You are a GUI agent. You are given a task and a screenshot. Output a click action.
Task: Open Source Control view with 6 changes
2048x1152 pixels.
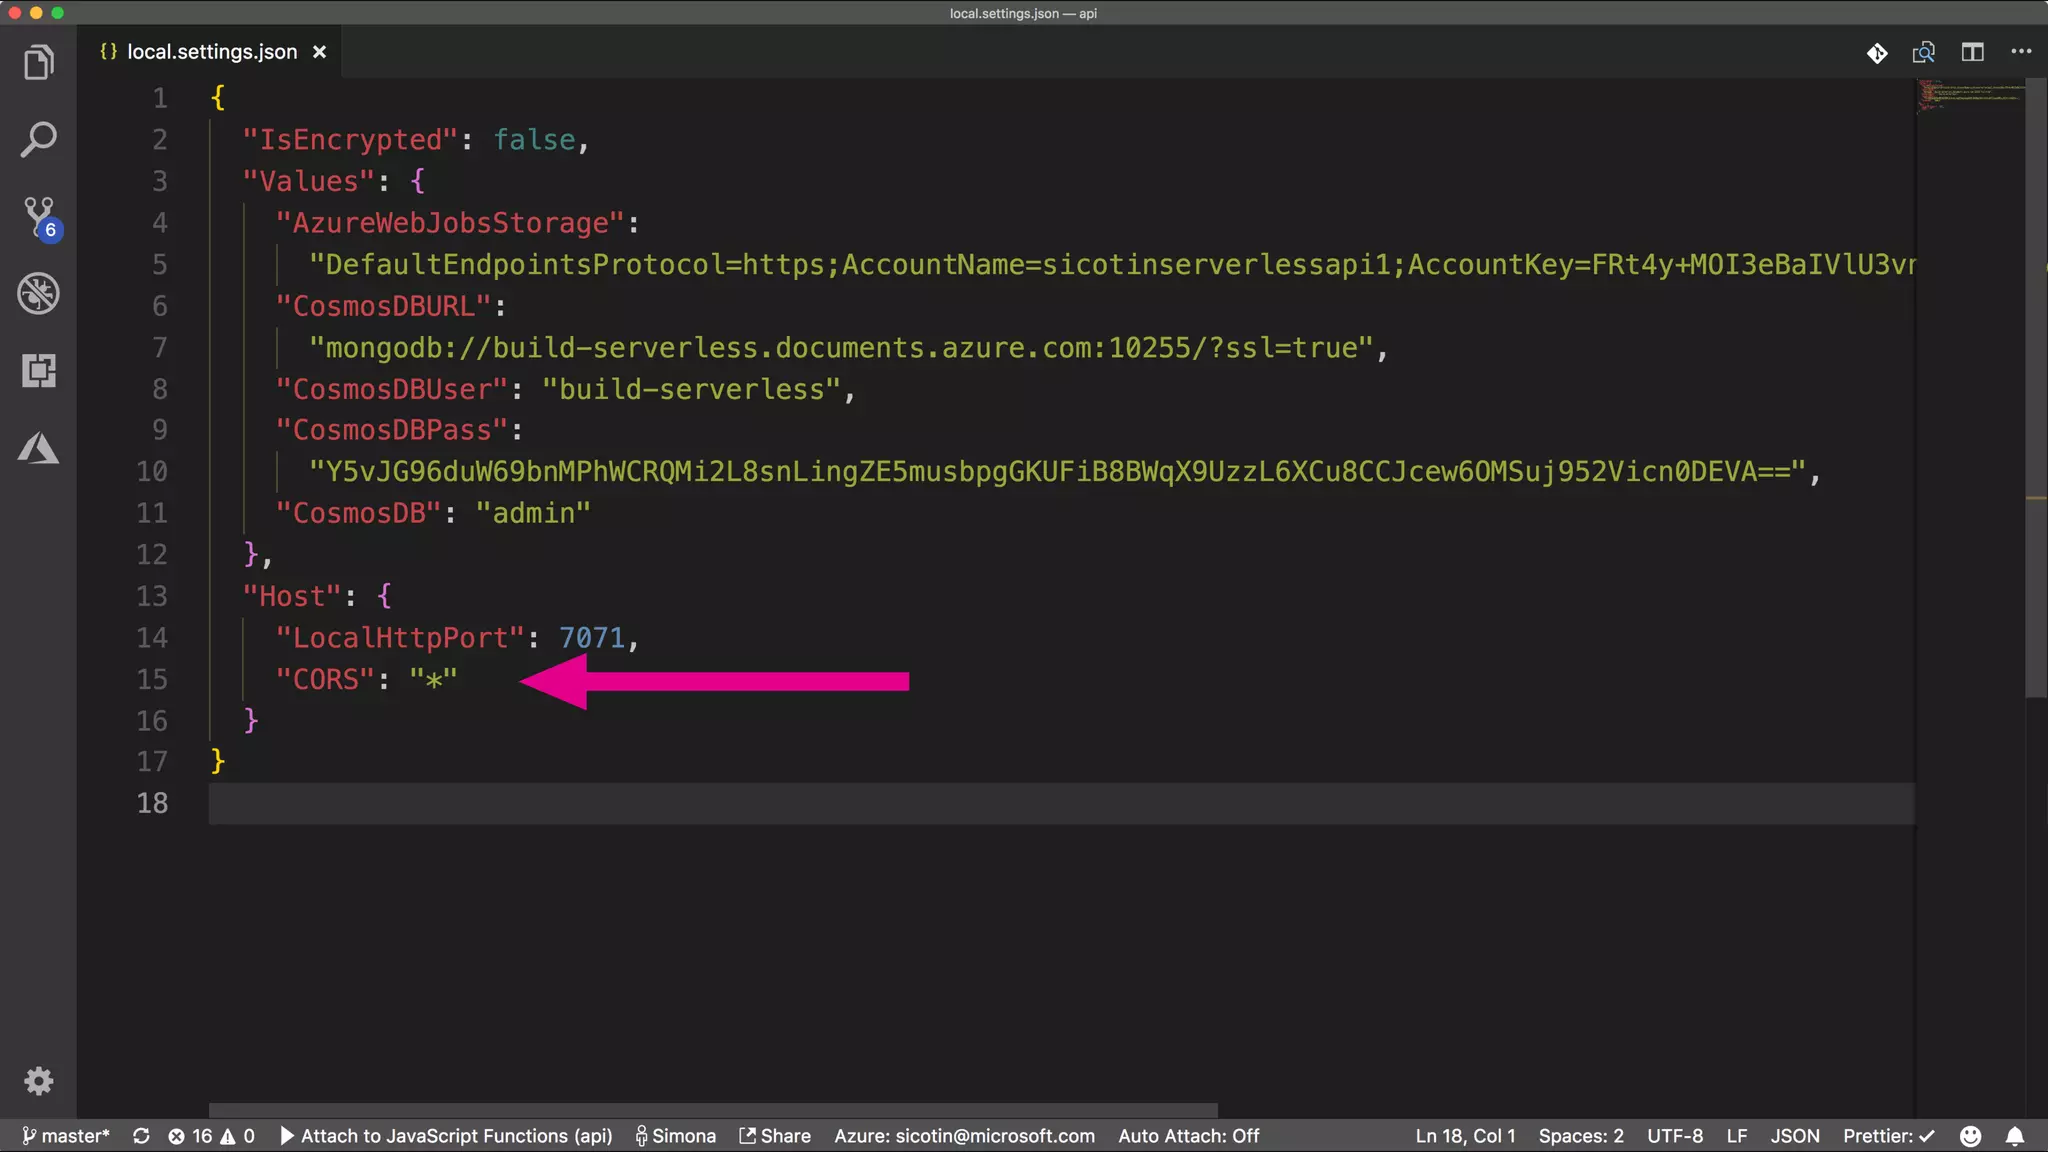pyautogui.click(x=40, y=216)
